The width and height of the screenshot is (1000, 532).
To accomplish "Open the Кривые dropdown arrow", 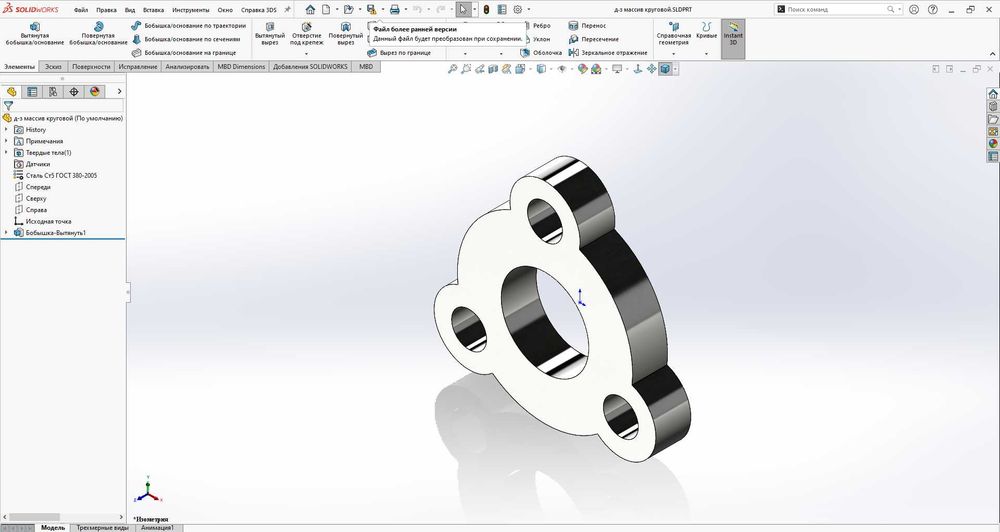I will (706, 54).
